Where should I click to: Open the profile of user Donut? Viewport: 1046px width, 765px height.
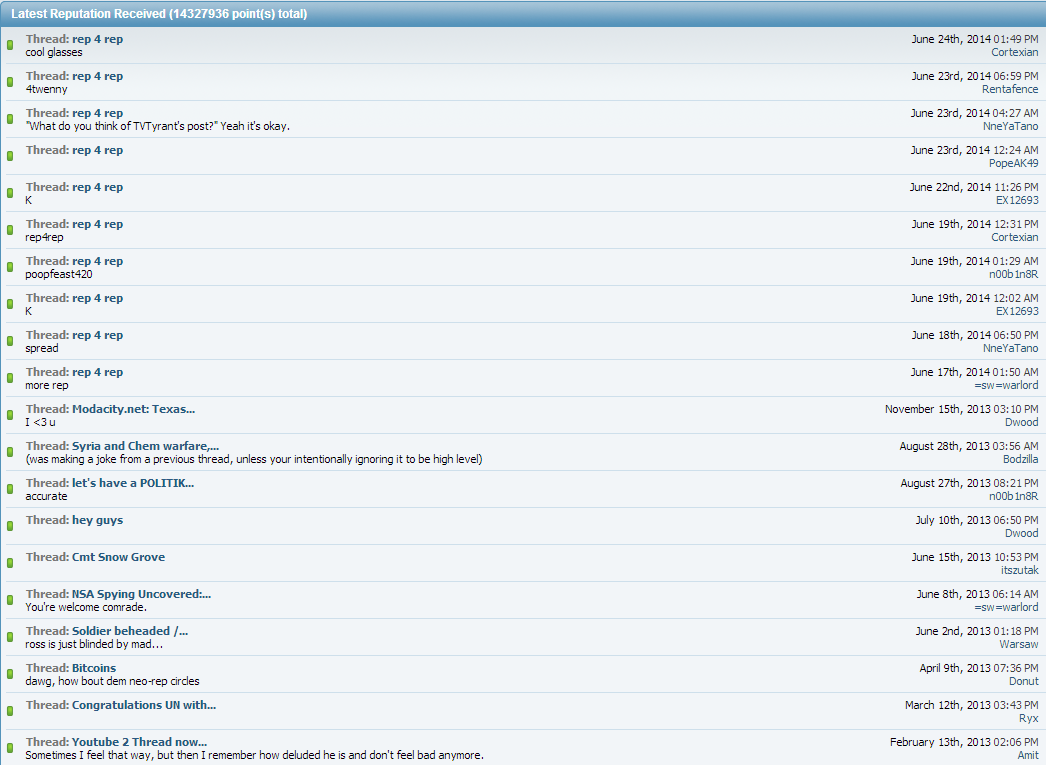(x=1023, y=681)
